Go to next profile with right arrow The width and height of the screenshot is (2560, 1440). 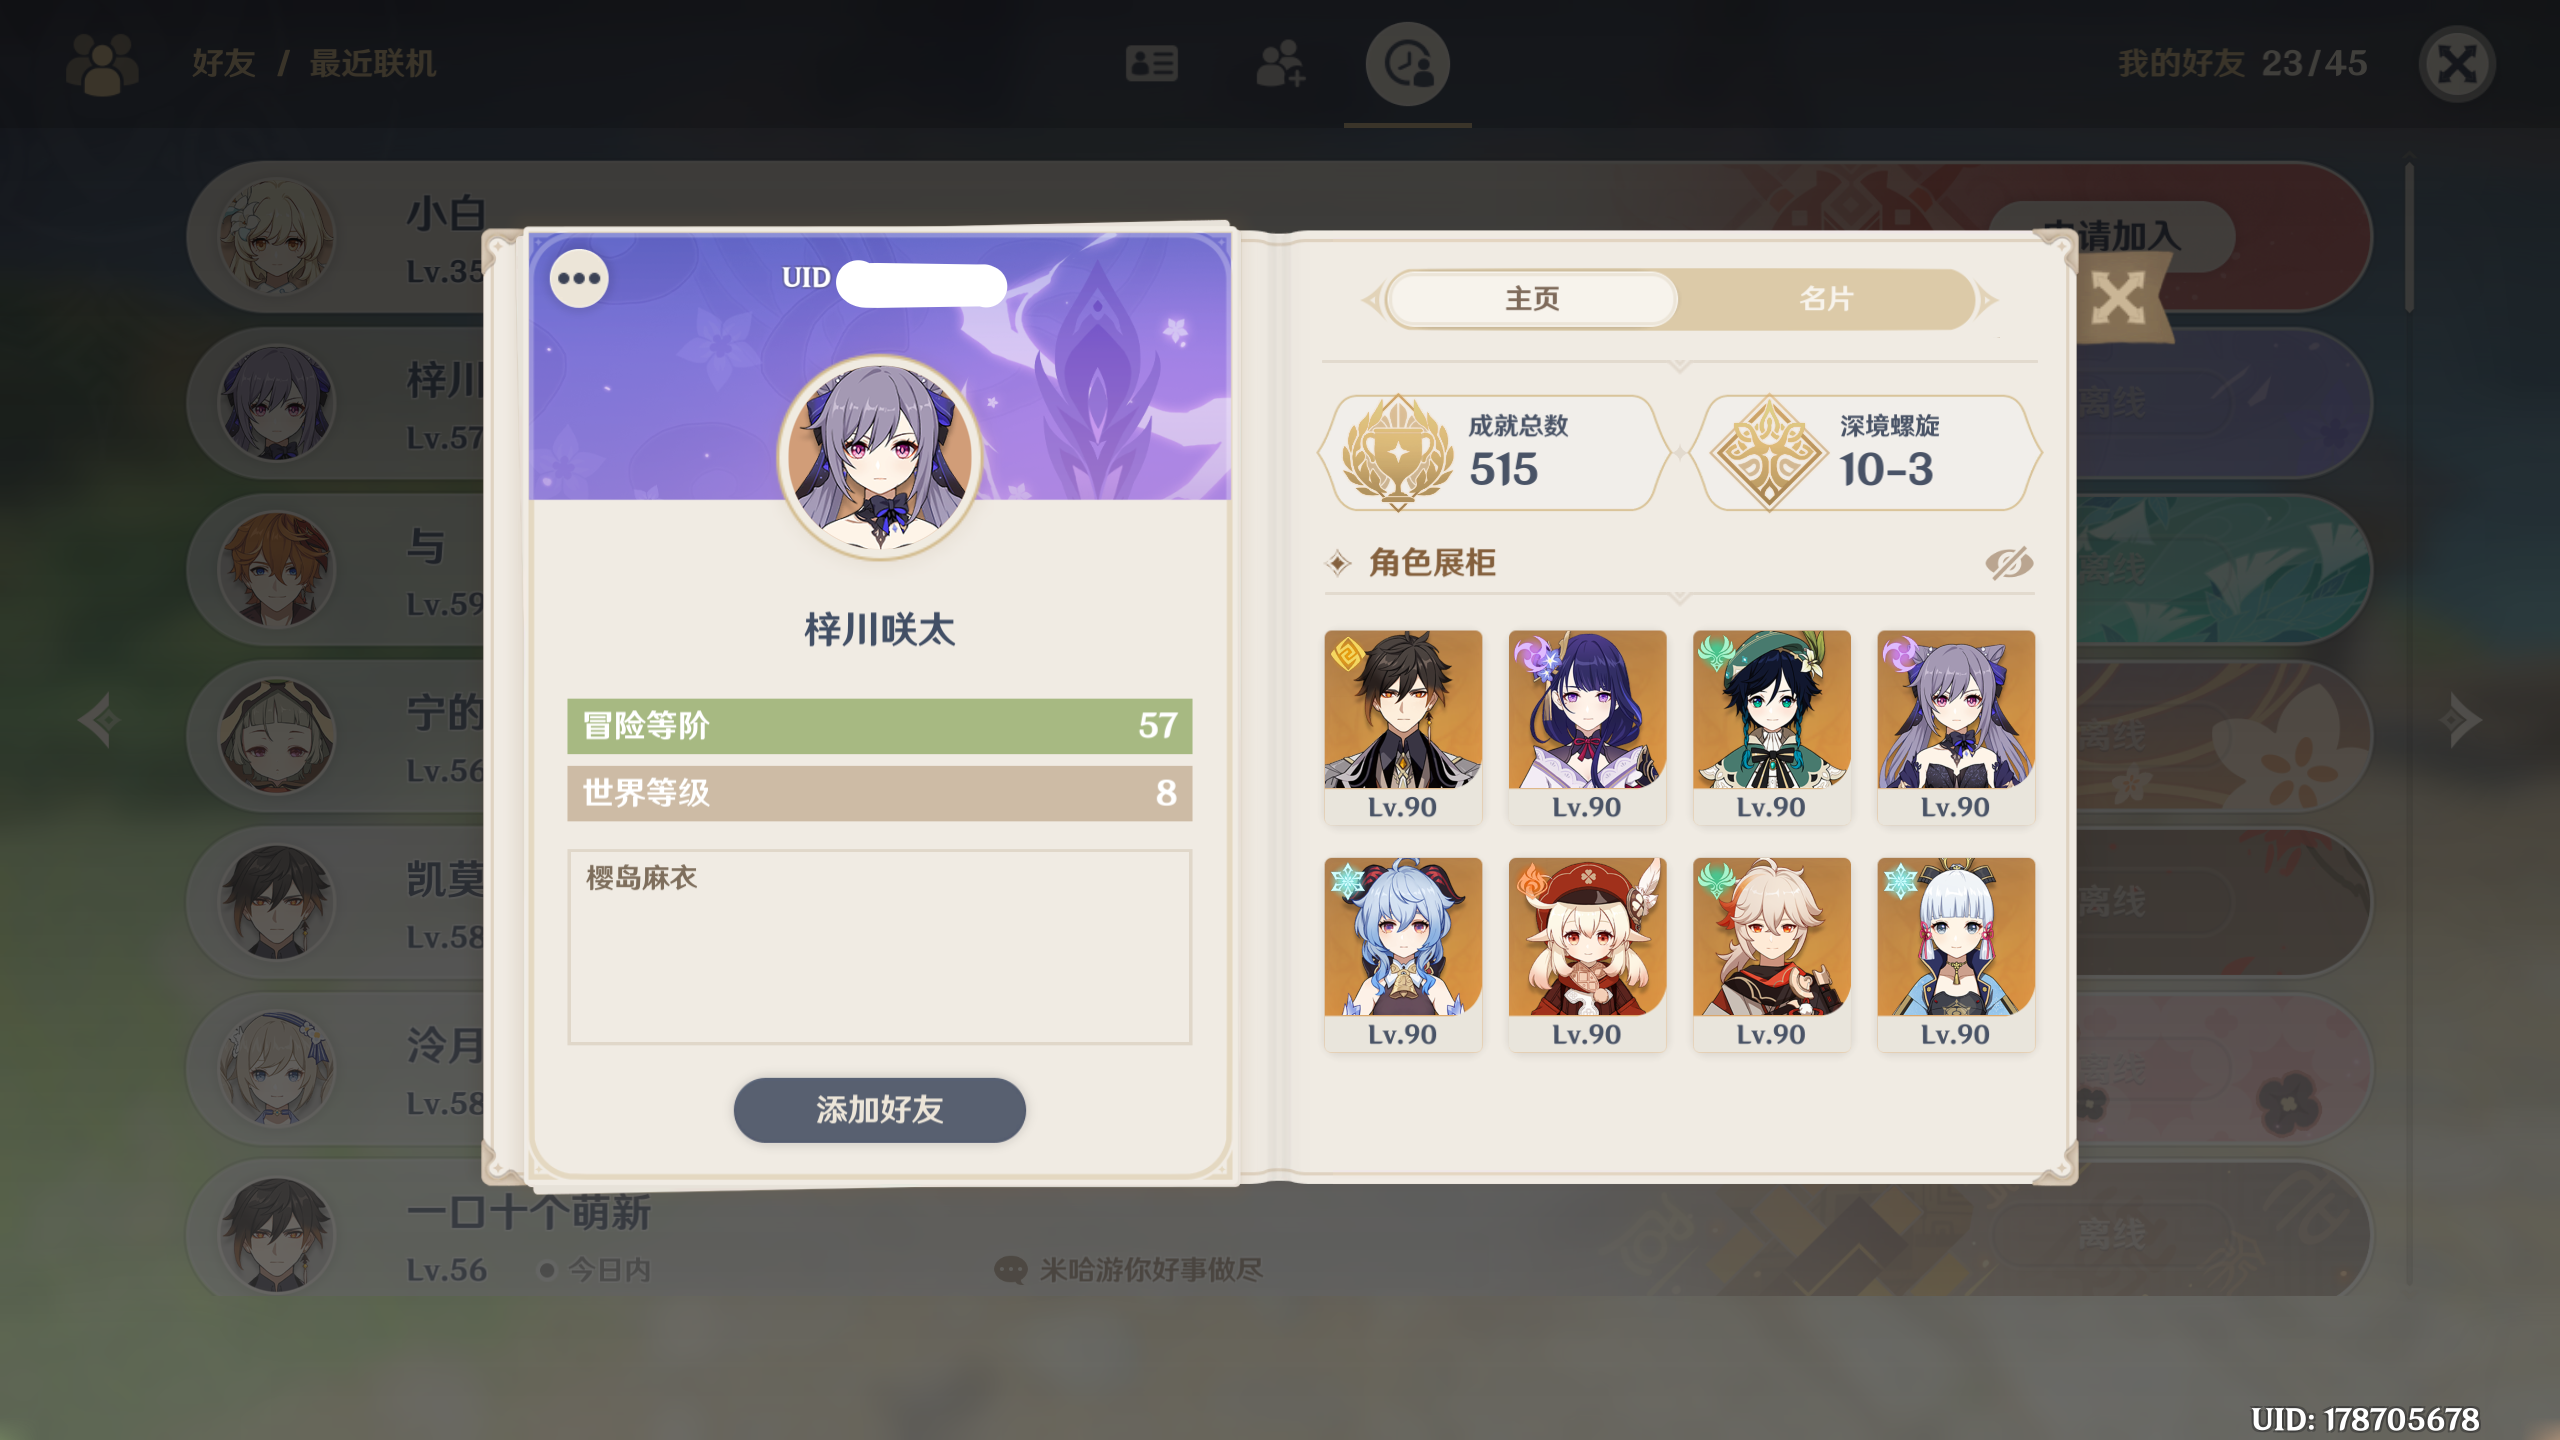(2462, 720)
